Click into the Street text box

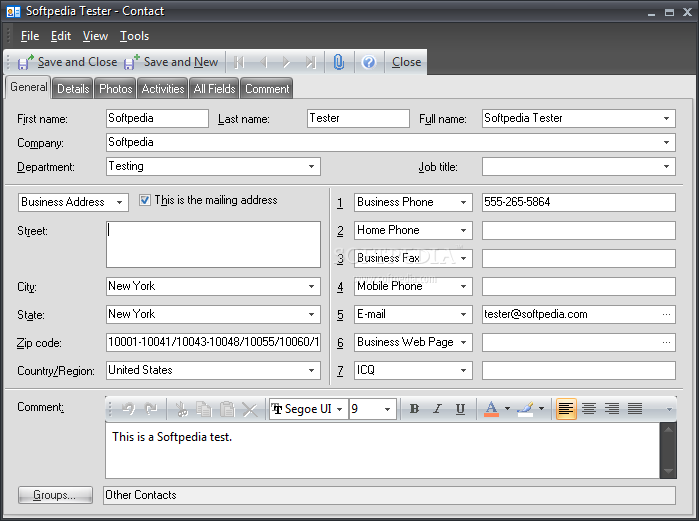click(214, 245)
